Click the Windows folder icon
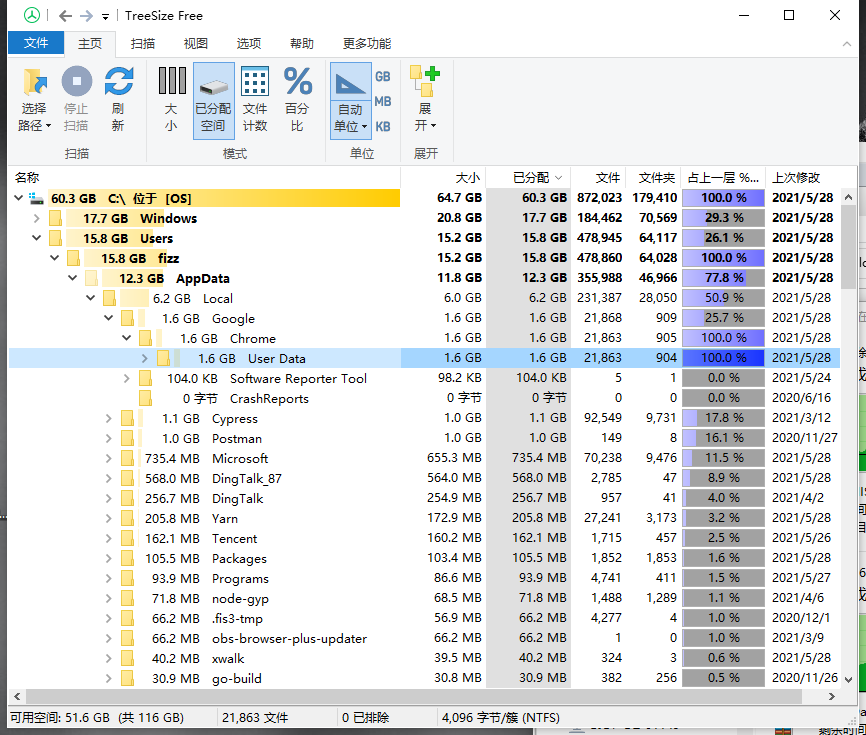866x735 pixels. pyautogui.click(x=55, y=218)
